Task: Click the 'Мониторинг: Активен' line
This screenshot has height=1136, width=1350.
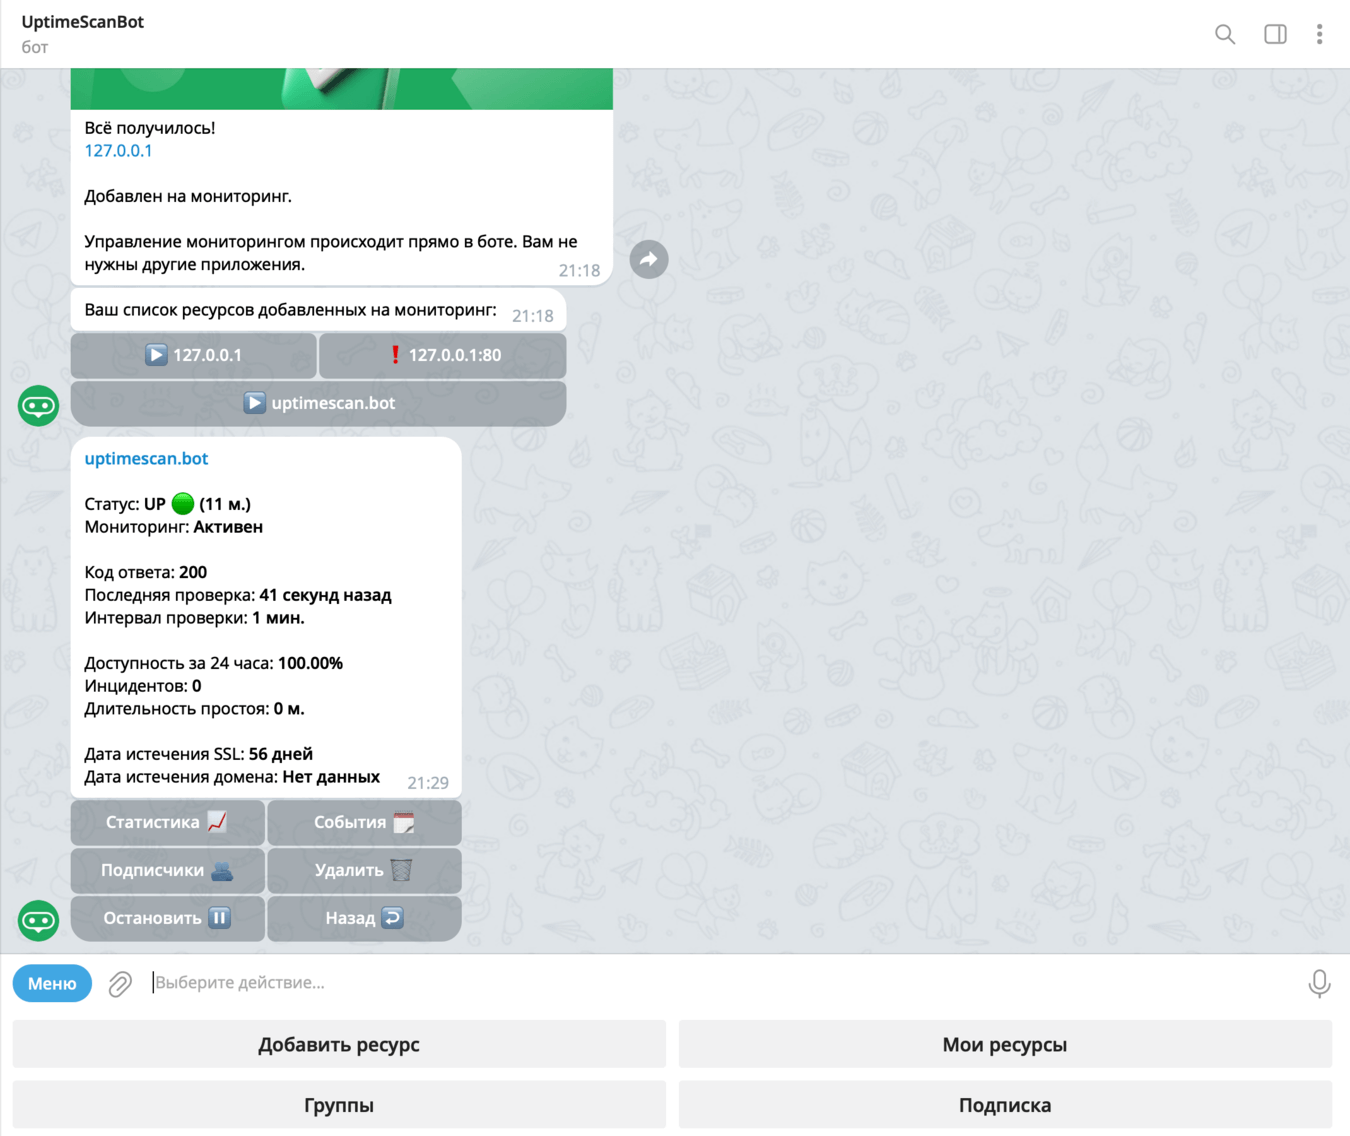Action: coord(174,527)
